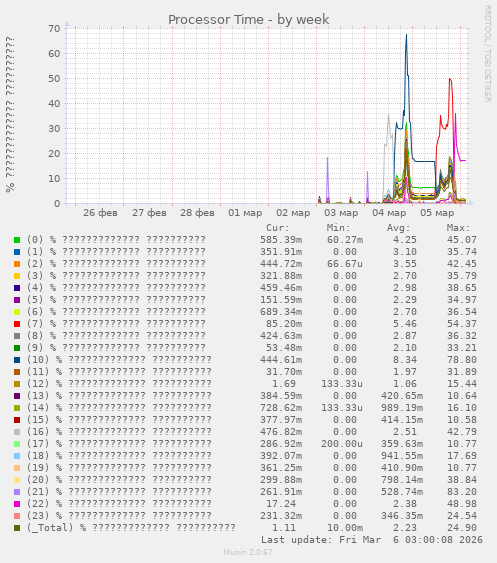Click the '28 фев' x-axis date label
This screenshot has height=563, width=497.
(x=197, y=213)
